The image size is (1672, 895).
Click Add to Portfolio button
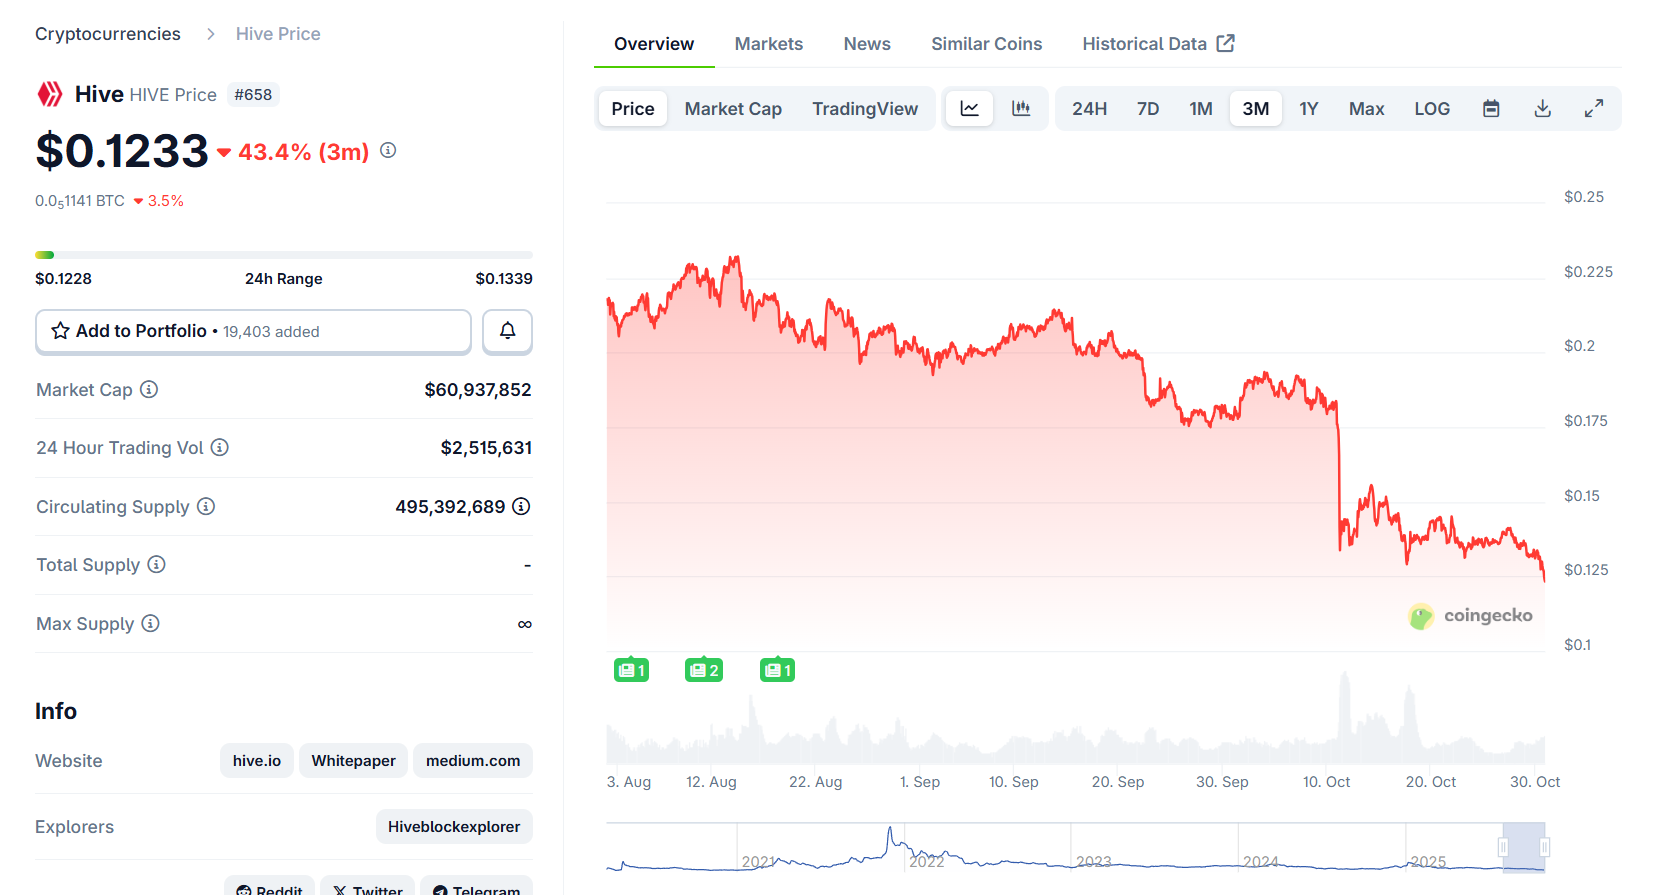point(253,331)
